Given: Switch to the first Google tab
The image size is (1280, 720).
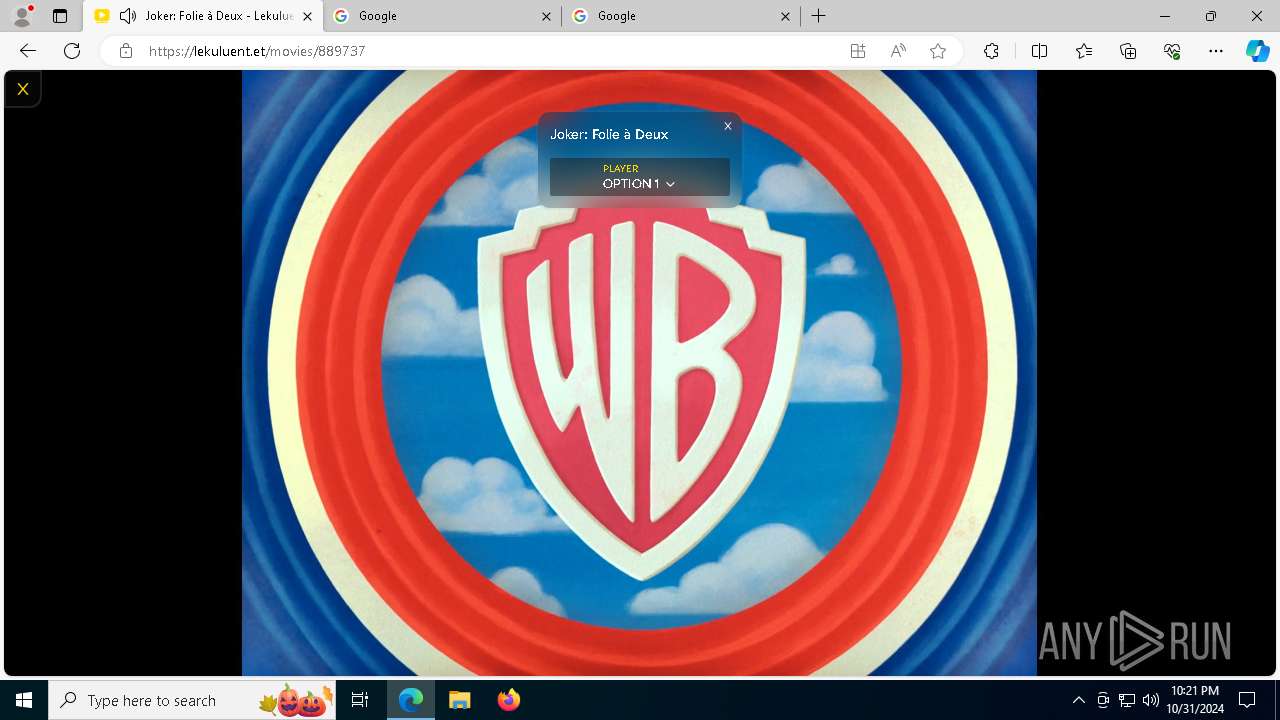Looking at the screenshot, I should [x=442, y=16].
